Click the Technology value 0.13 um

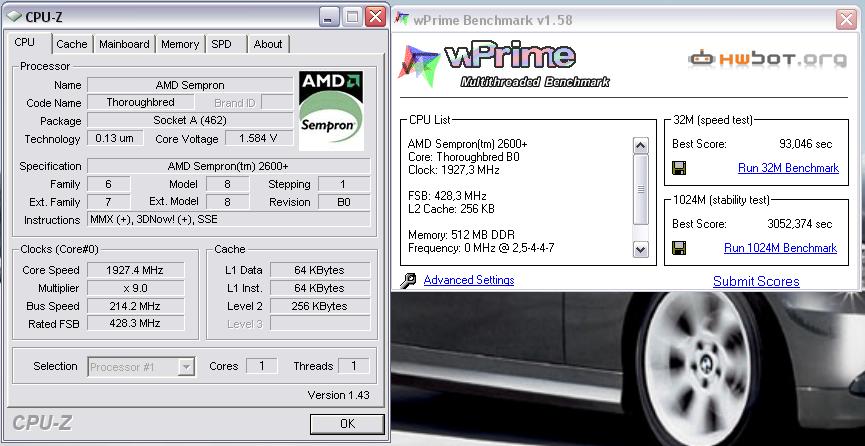[115, 139]
